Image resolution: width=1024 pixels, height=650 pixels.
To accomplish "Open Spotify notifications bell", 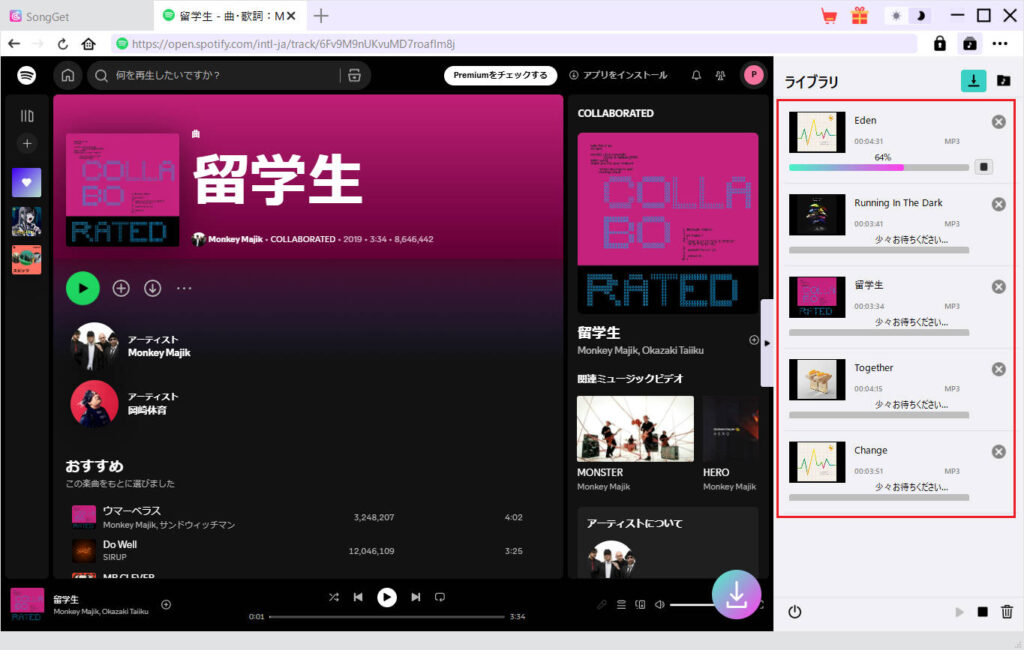I will pyautogui.click(x=696, y=75).
